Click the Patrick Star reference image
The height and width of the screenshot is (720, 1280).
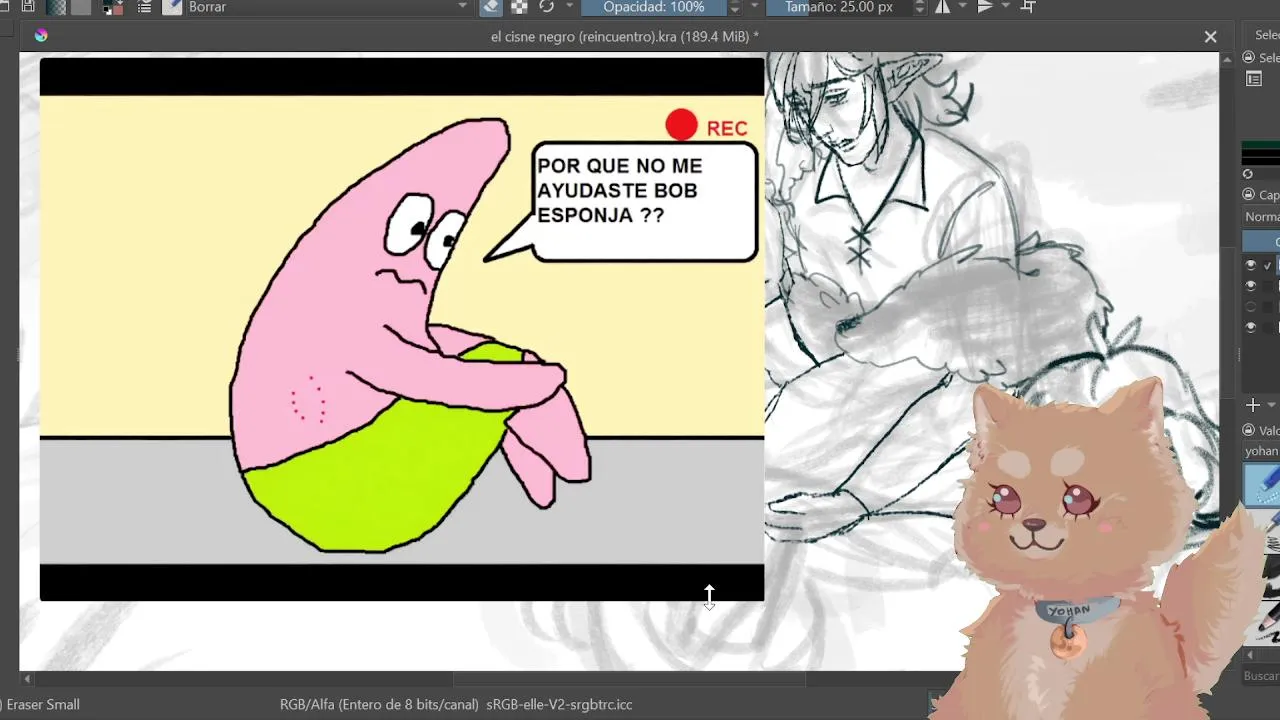point(402,329)
